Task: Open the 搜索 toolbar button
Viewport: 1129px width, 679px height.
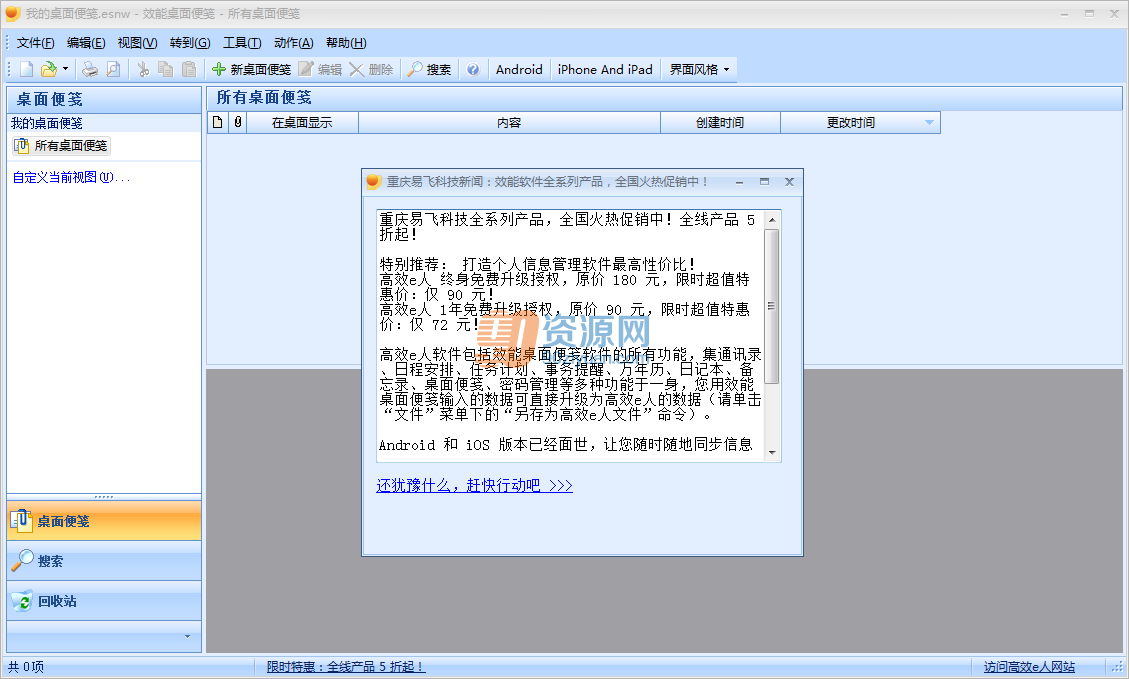Action: click(x=429, y=69)
